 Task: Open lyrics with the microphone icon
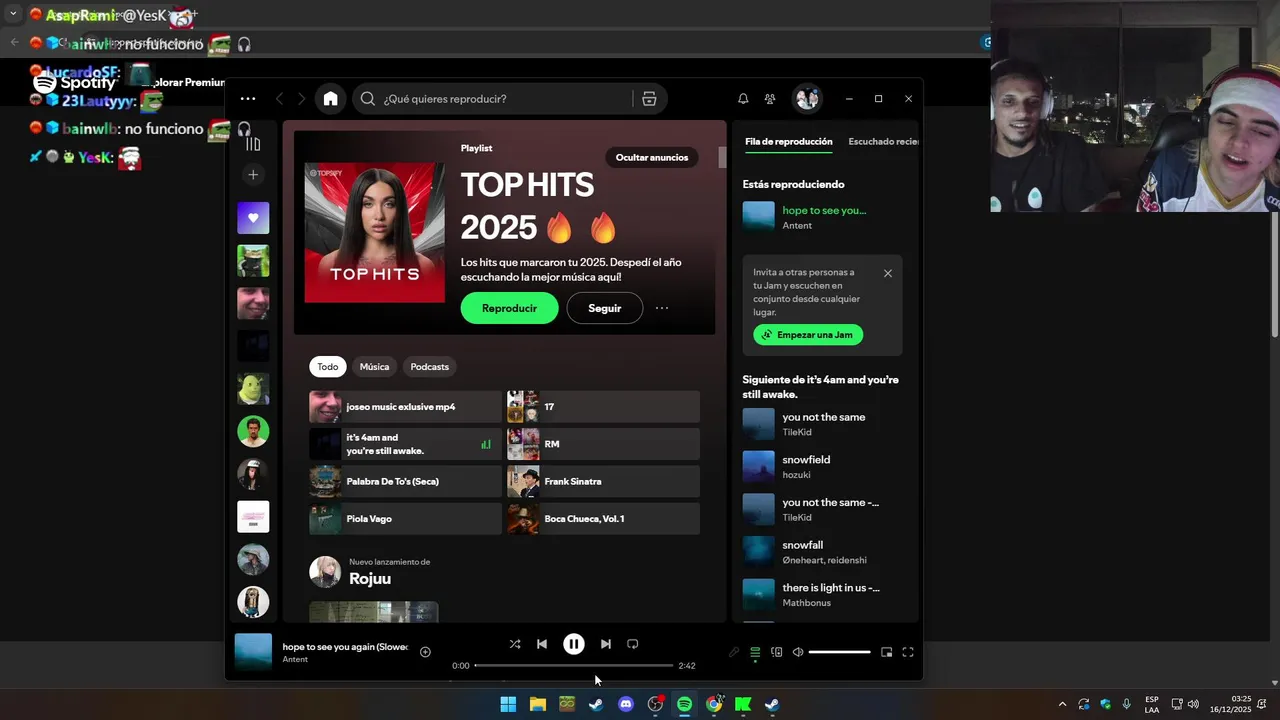[734, 652]
